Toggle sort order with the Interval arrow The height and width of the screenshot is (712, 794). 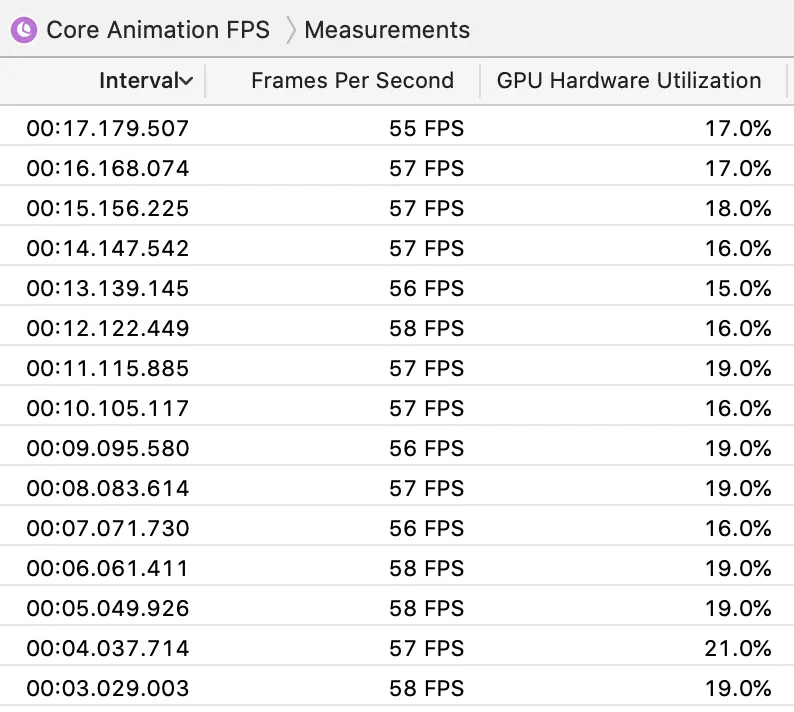[186, 81]
